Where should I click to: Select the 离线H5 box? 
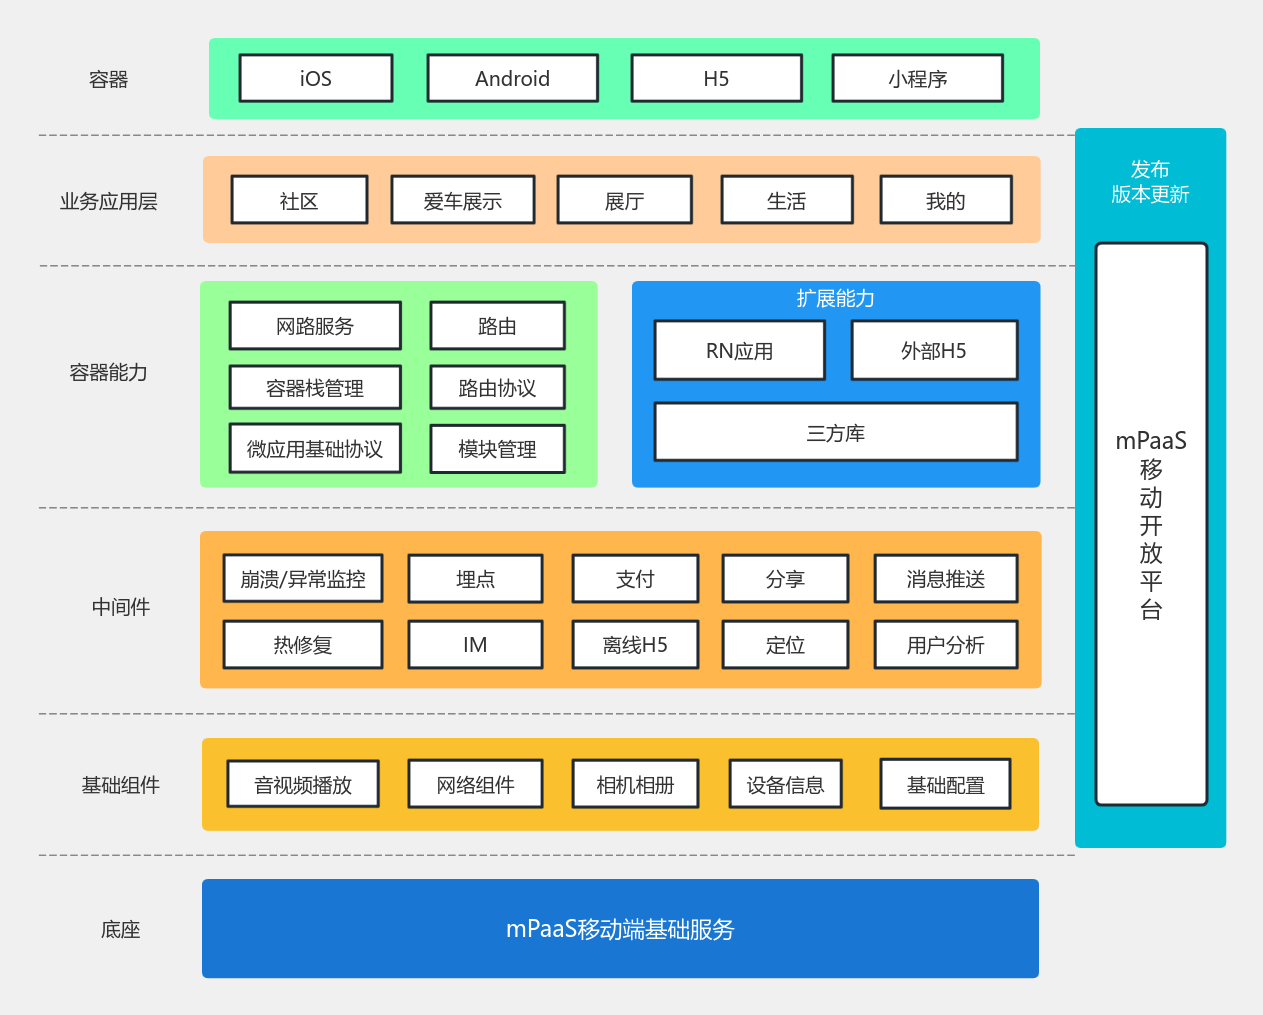[636, 645]
